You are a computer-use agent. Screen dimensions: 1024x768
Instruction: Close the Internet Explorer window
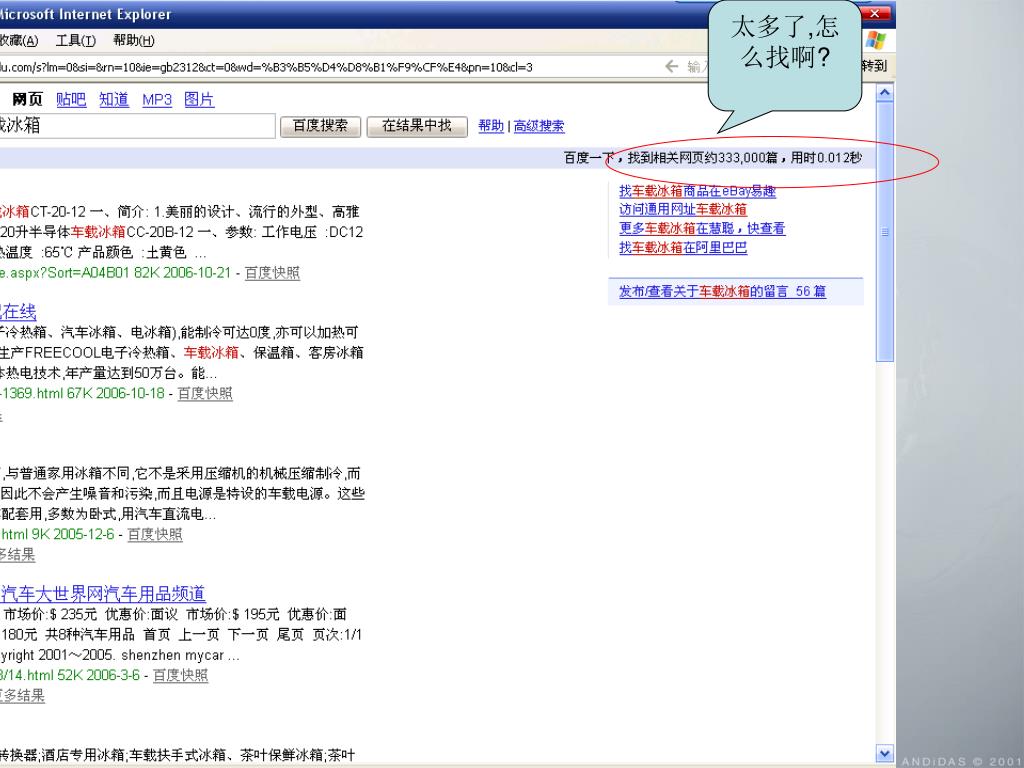(874, 13)
